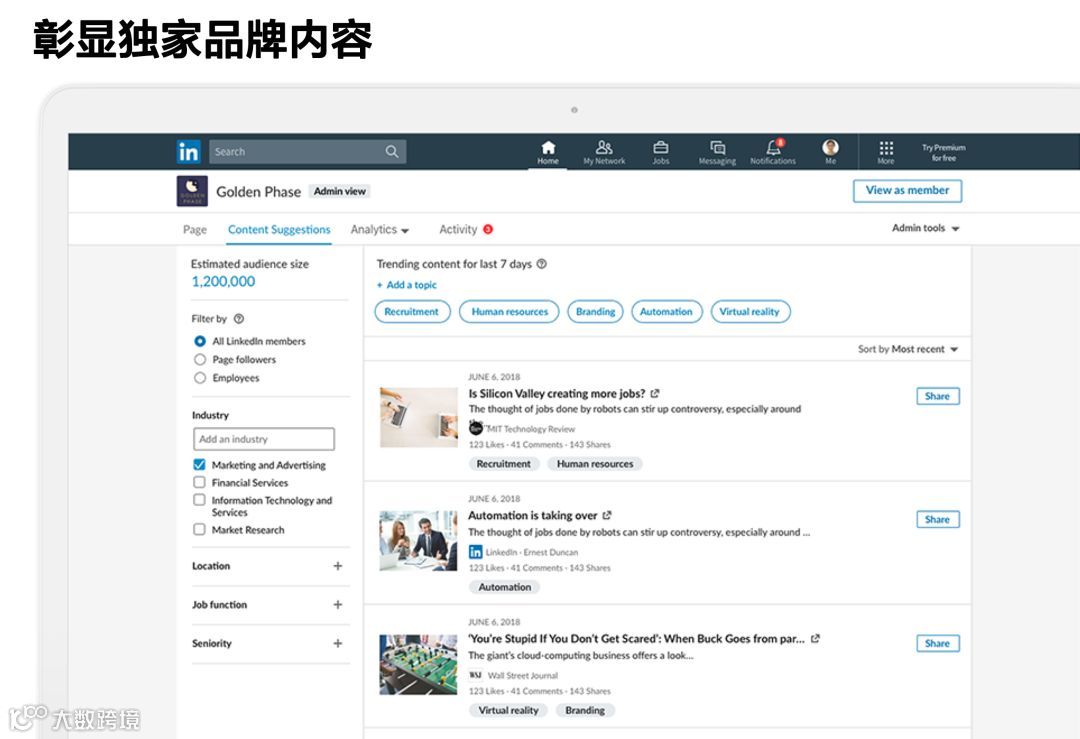Screen dimensions: 1080x739
Task: Click the MIT Technology Review source logo
Action: (475, 428)
